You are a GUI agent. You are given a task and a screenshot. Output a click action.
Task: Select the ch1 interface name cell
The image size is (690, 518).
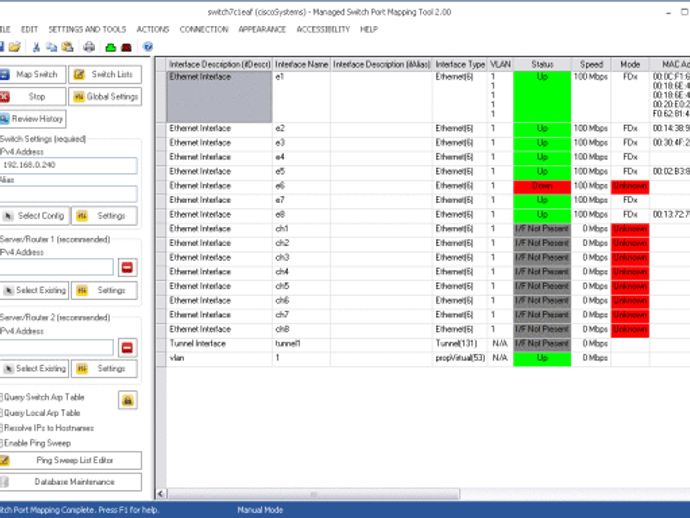[301, 229]
